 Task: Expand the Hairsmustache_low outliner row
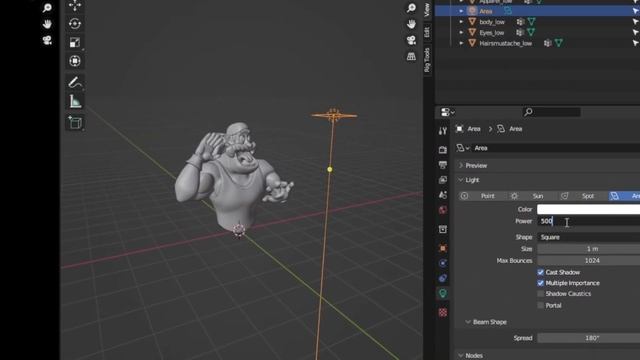[461, 43]
